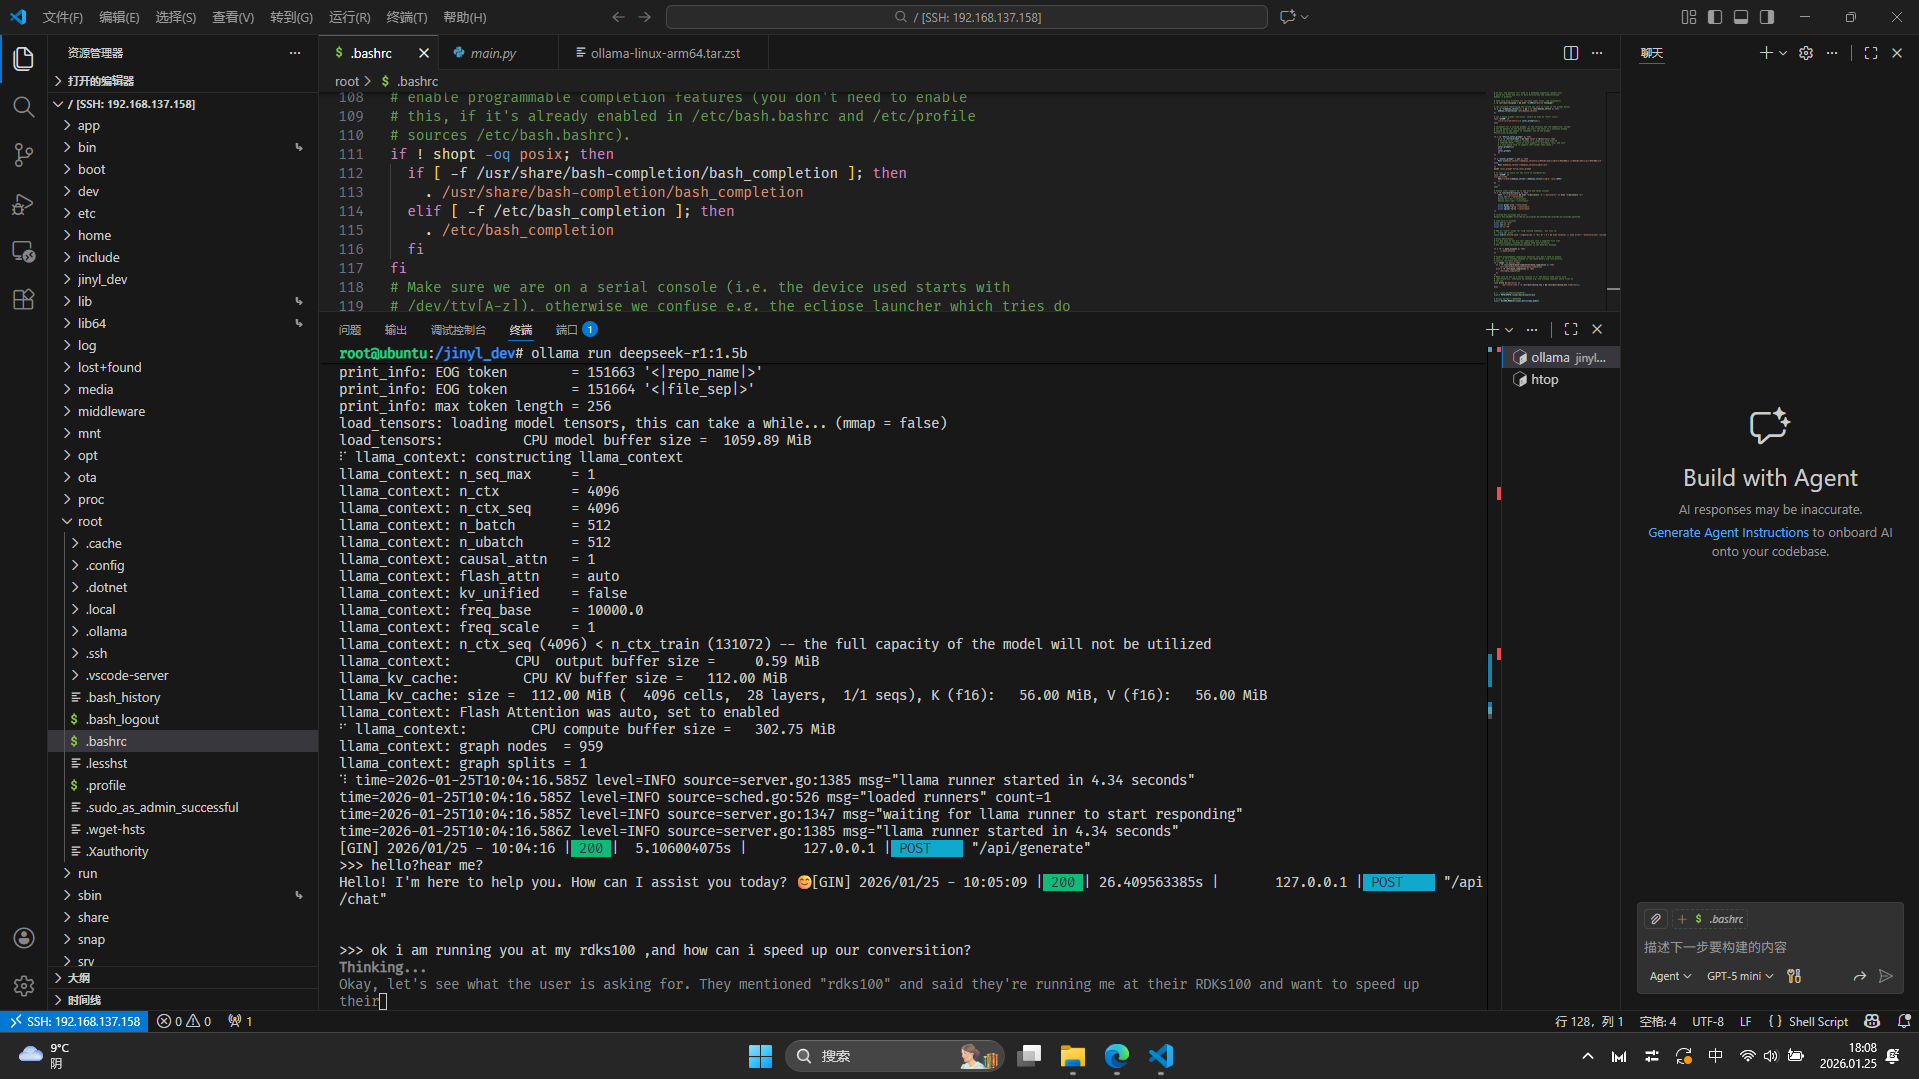Click the Edge browser in taskbar
Viewport: 1919px width, 1079px height.
pos(1117,1056)
